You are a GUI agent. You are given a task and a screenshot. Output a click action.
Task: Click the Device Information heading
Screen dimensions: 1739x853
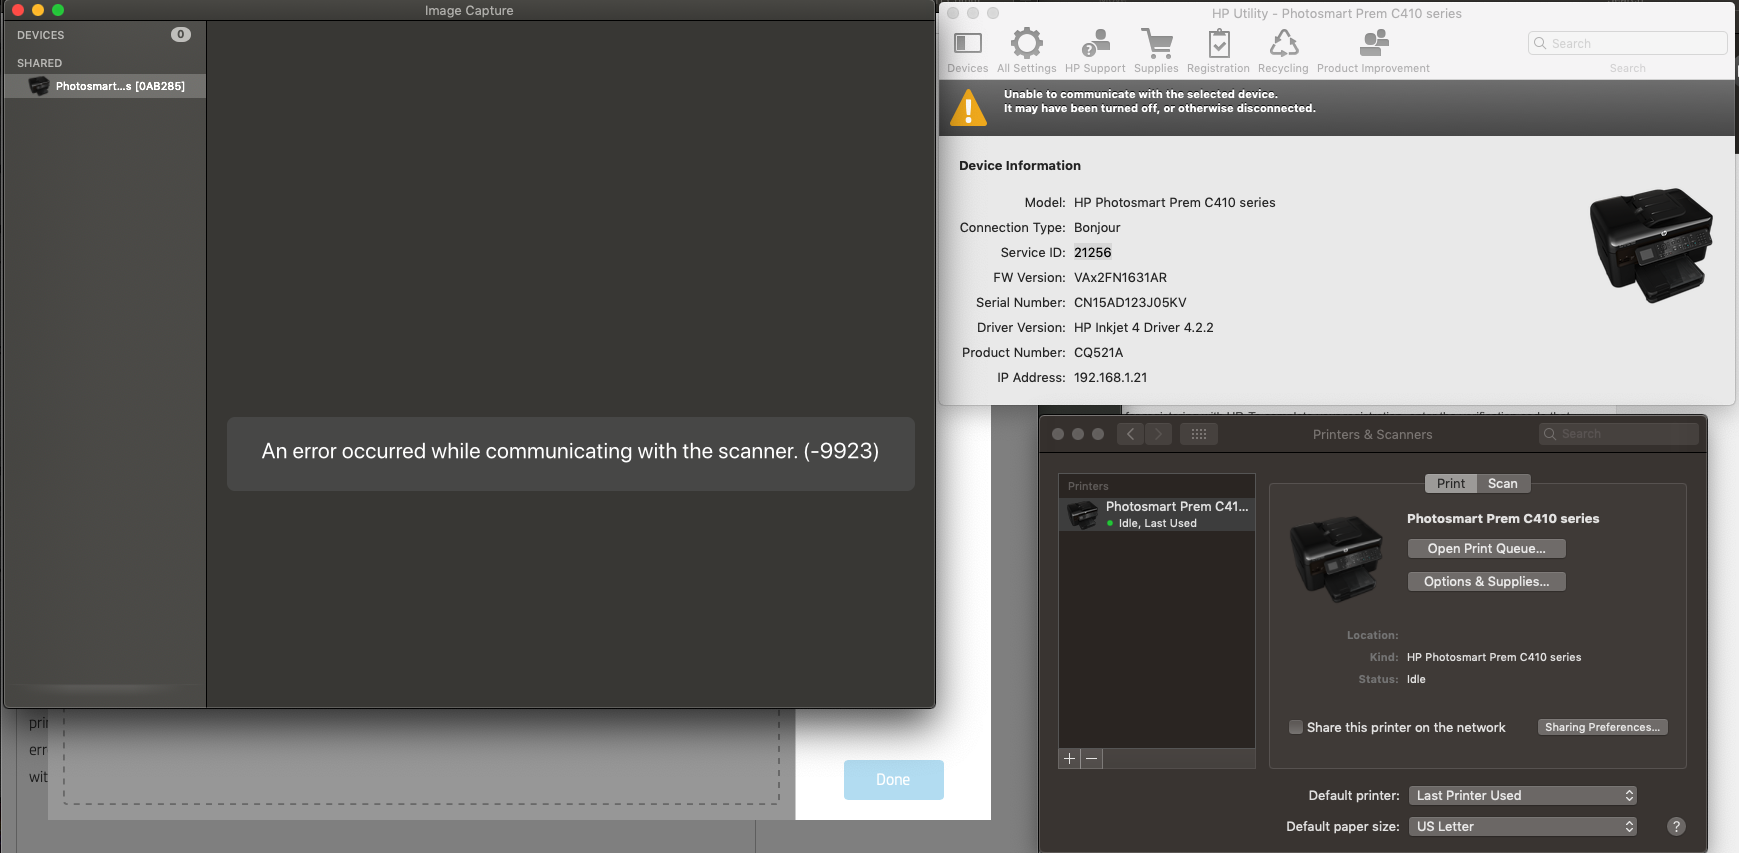tap(1019, 165)
